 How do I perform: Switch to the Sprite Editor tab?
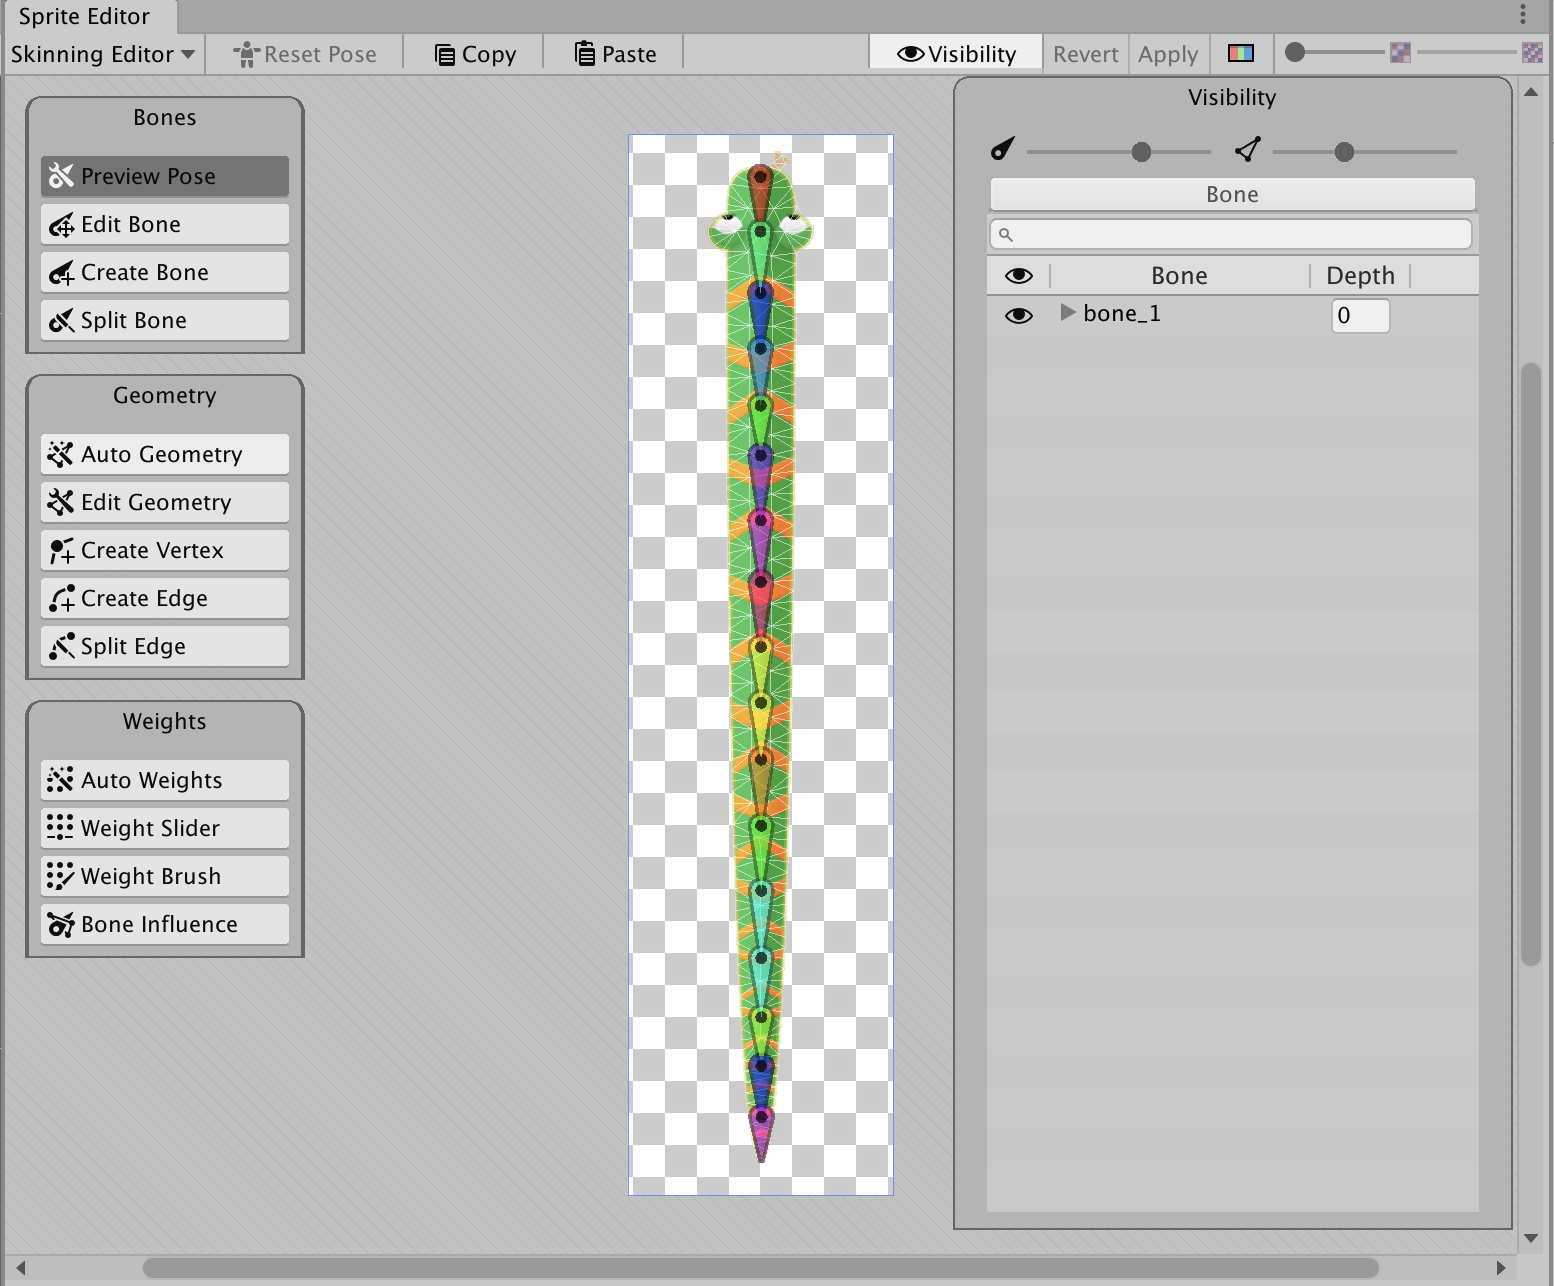click(85, 16)
